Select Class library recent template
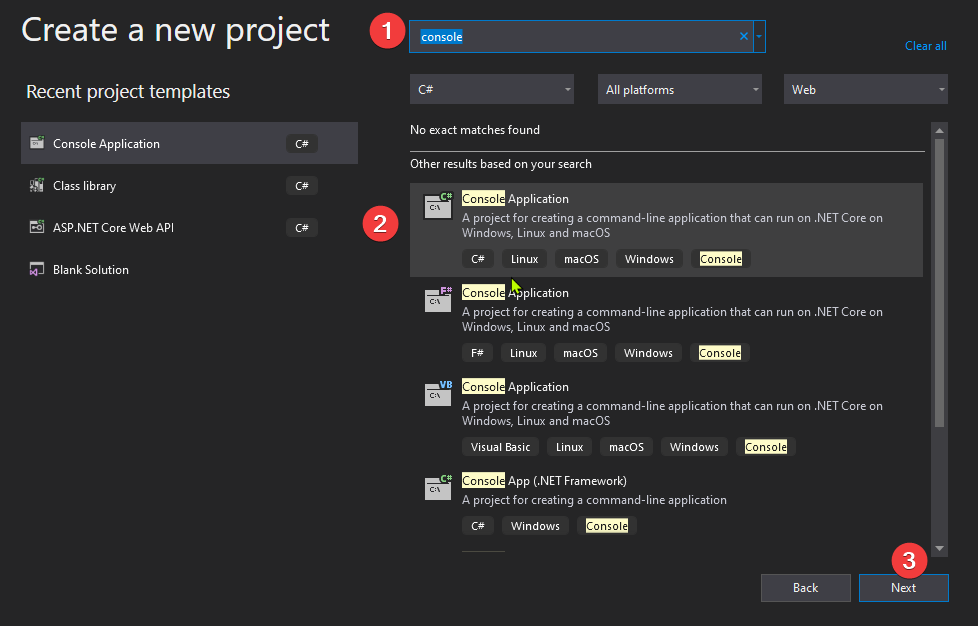 coord(189,185)
